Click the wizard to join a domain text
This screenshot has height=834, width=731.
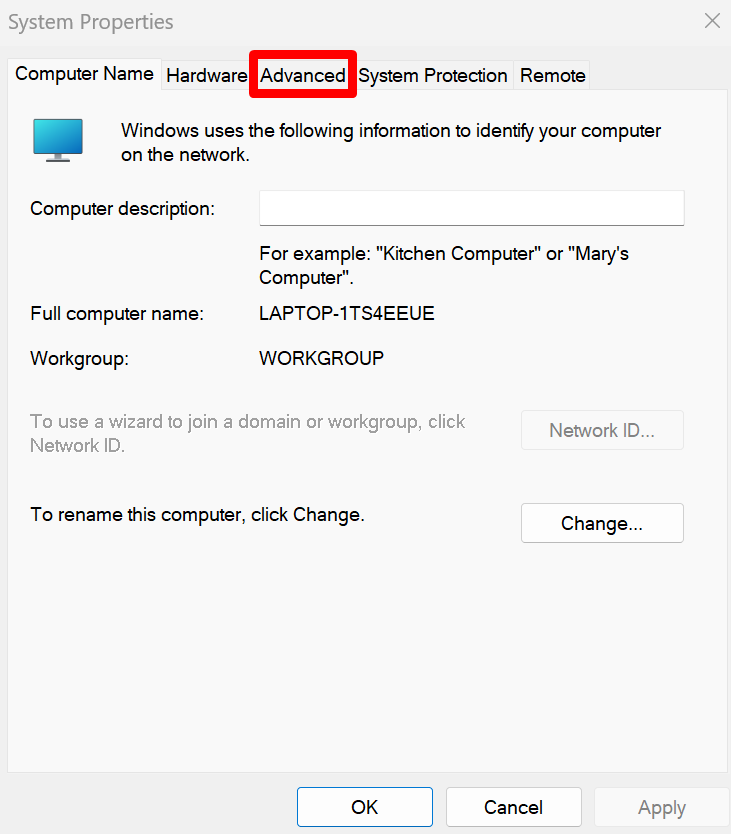point(247,433)
